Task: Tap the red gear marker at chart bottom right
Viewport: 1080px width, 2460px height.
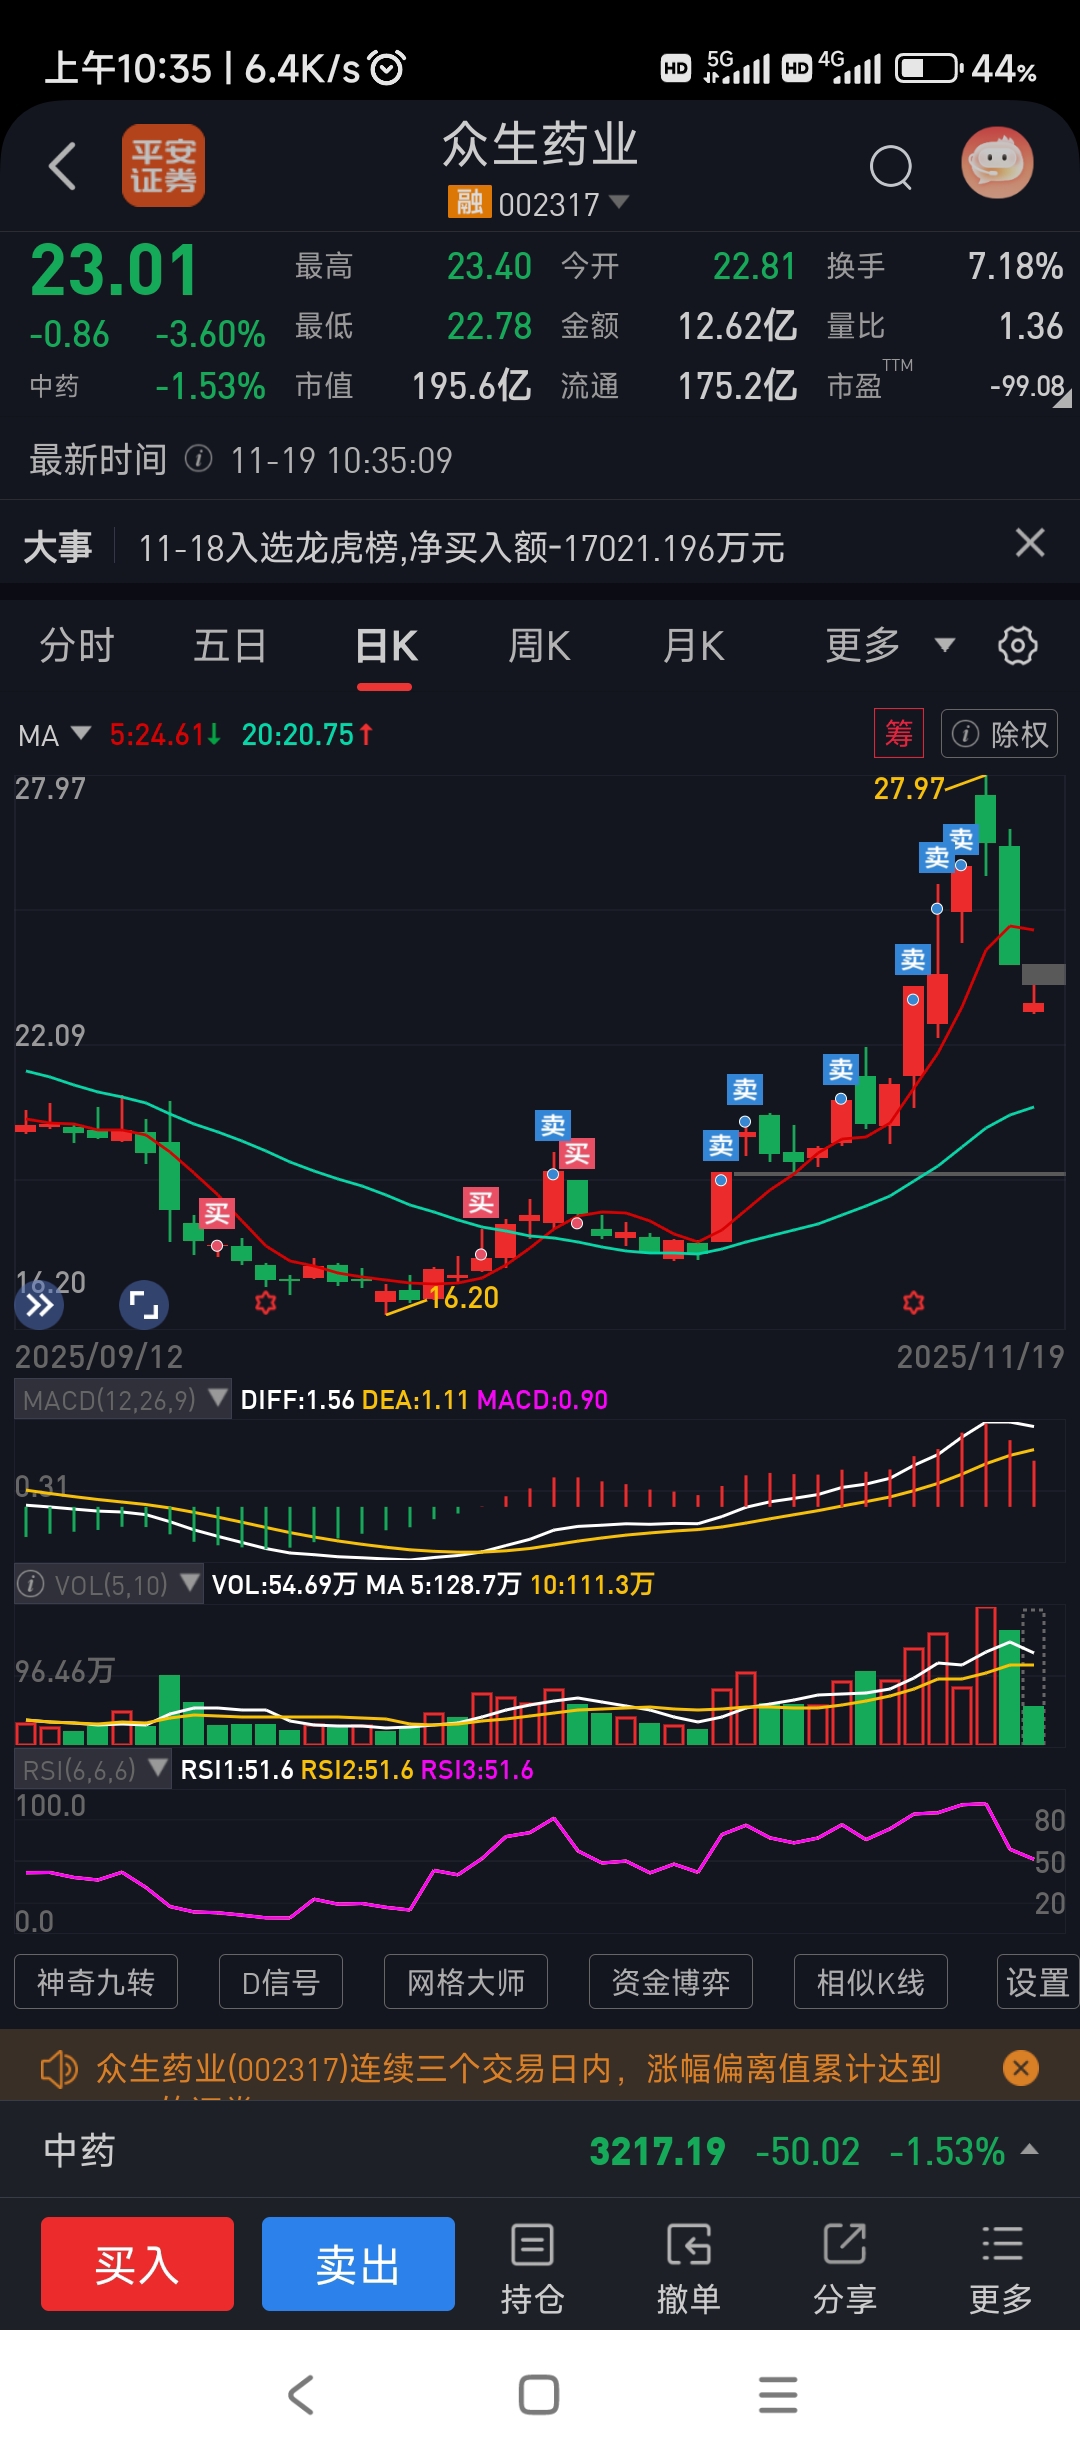Action: point(913,1302)
